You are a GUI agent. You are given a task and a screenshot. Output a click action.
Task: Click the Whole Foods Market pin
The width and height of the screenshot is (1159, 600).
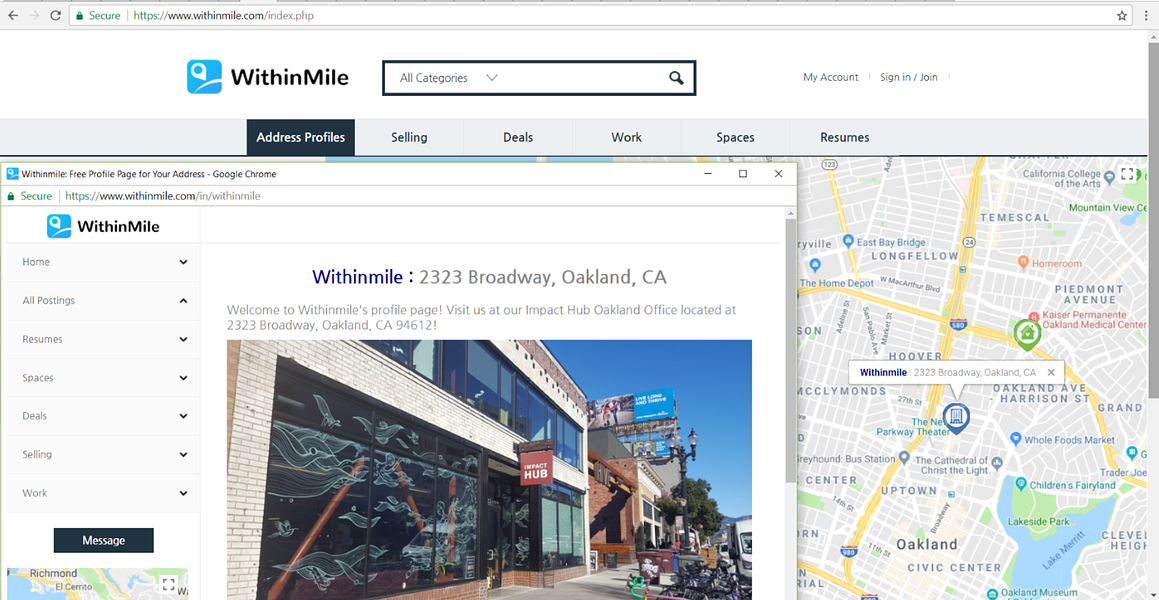(1016, 440)
